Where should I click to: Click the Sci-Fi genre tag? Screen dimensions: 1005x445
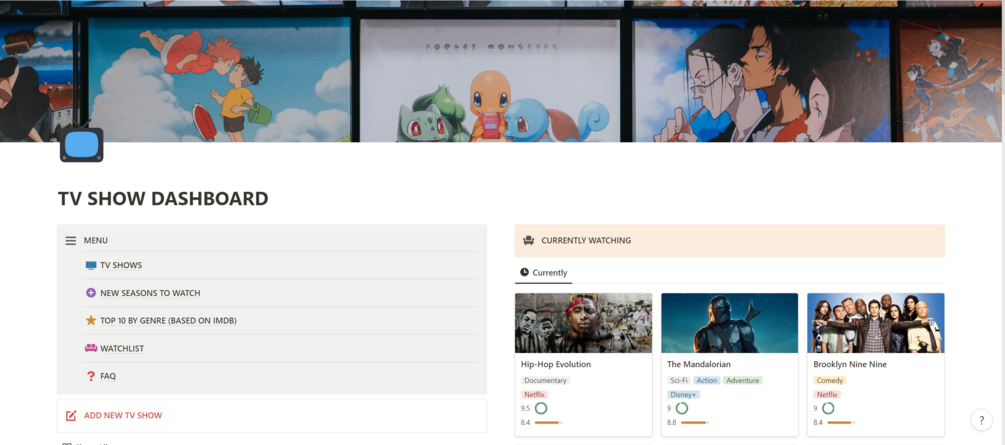pyautogui.click(x=679, y=380)
